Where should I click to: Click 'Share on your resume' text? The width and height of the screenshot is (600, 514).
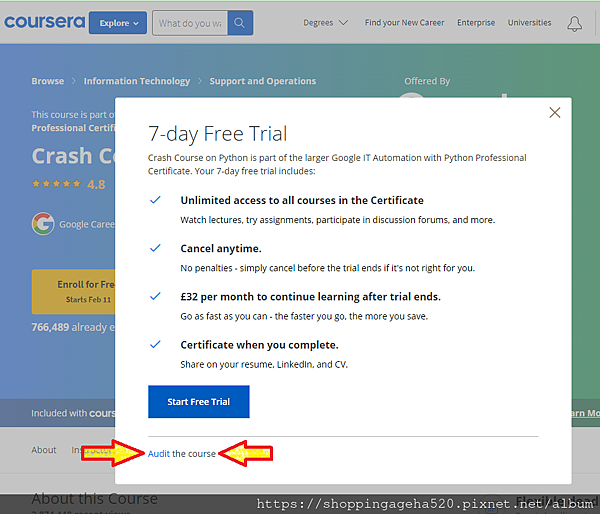pos(264,364)
